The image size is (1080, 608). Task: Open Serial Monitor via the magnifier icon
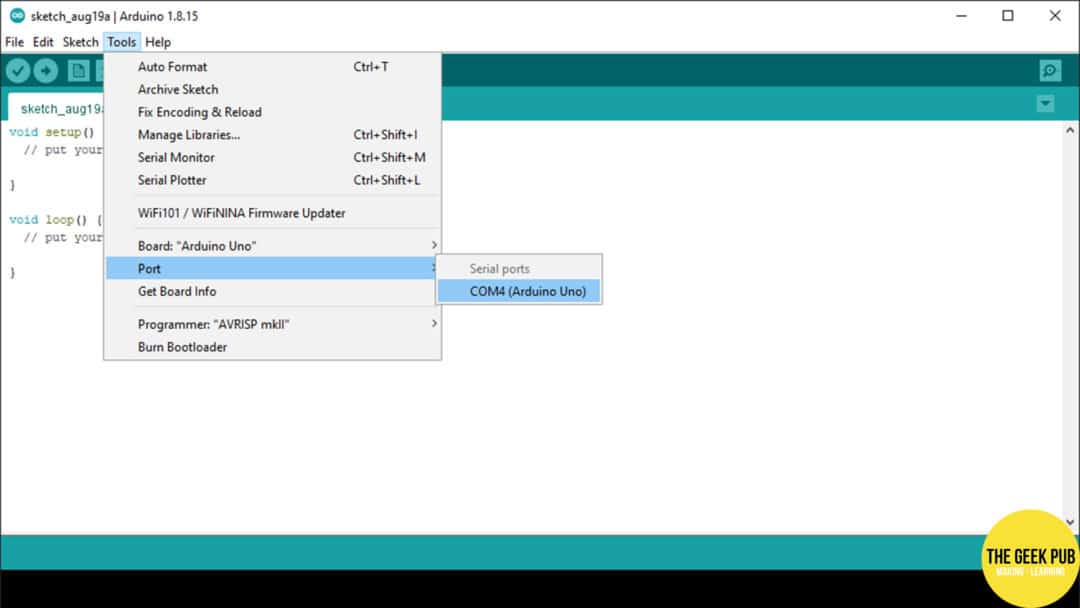1048,70
